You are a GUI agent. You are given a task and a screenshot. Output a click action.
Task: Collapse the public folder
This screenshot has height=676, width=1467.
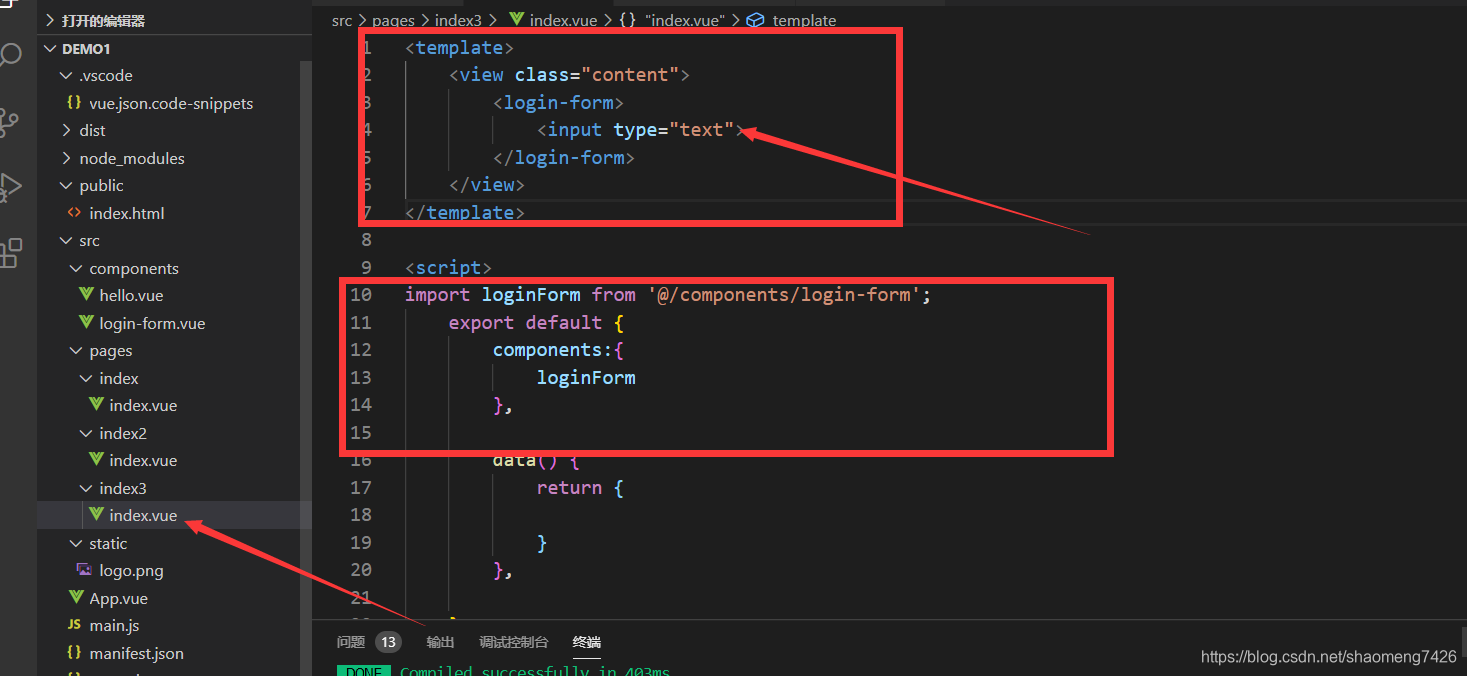(x=66, y=185)
